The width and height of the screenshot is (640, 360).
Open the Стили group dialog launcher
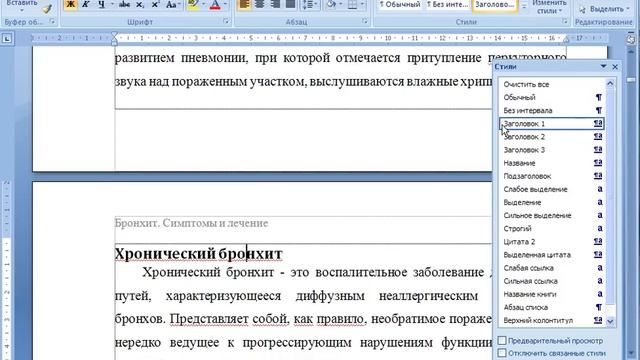(565, 22)
